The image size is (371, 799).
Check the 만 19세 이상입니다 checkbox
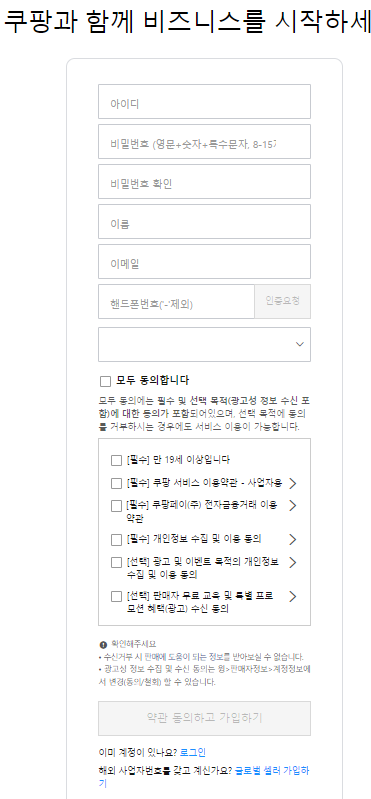(117, 461)
